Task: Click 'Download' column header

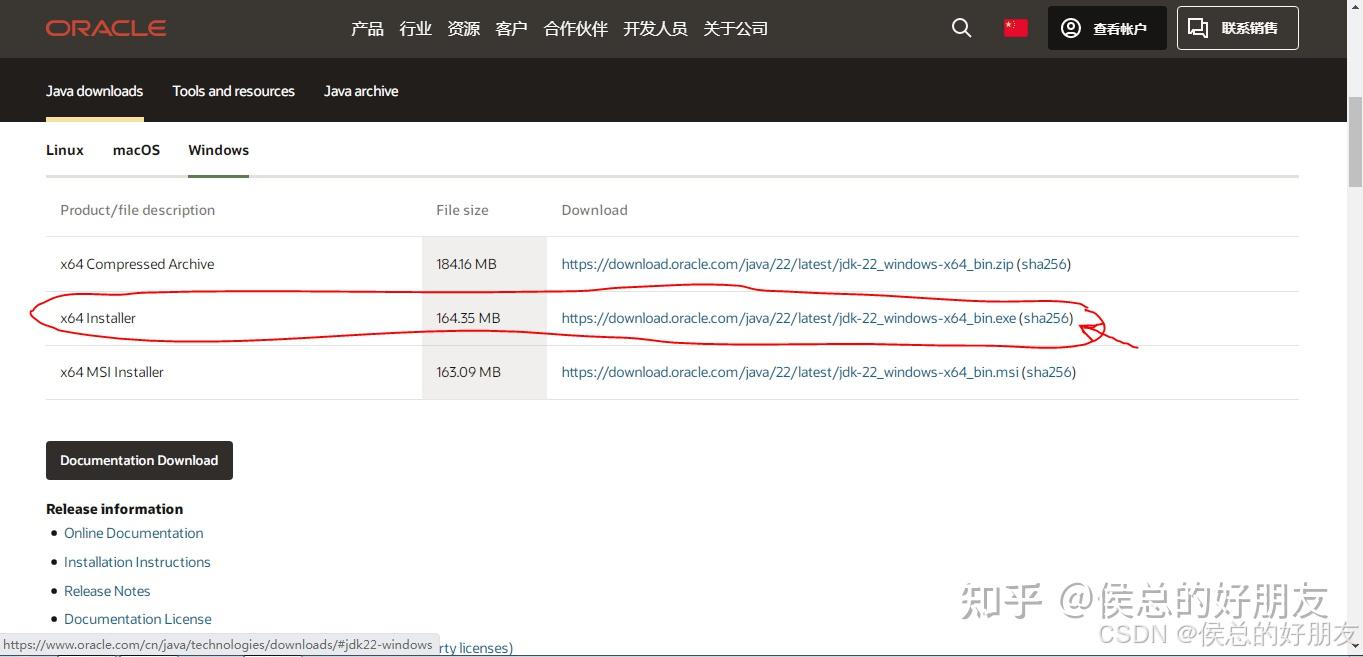Action: pos(594,210)
